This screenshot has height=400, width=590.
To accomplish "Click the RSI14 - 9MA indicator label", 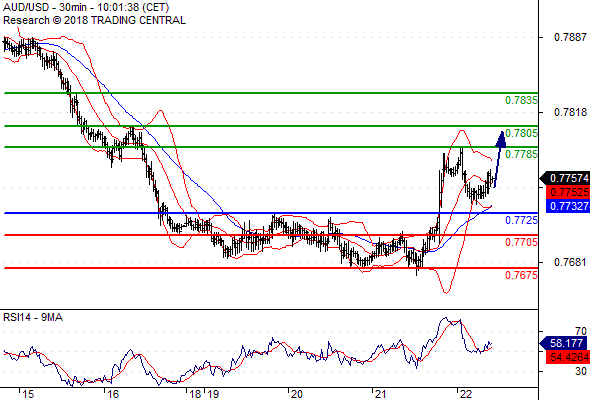I will tap(33, 317).
